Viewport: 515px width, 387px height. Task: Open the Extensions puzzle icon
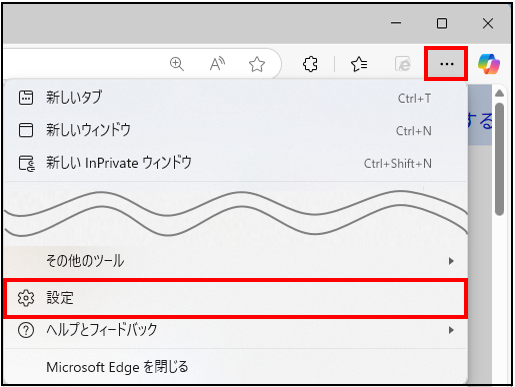[x=310, y=64]
